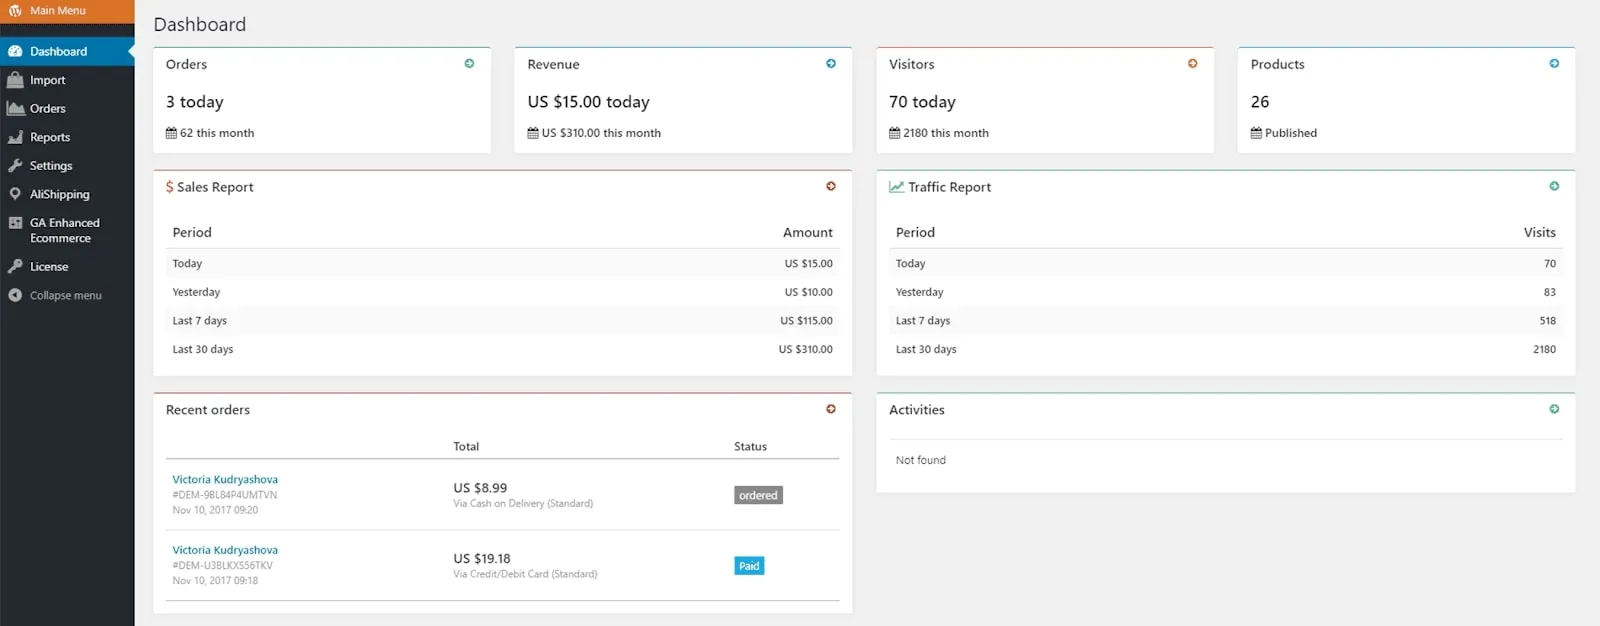1600x626 pixels.
Task: Select the Yesterday row in Sales Report
Action: pyautogui.click(x=502, y=292)
